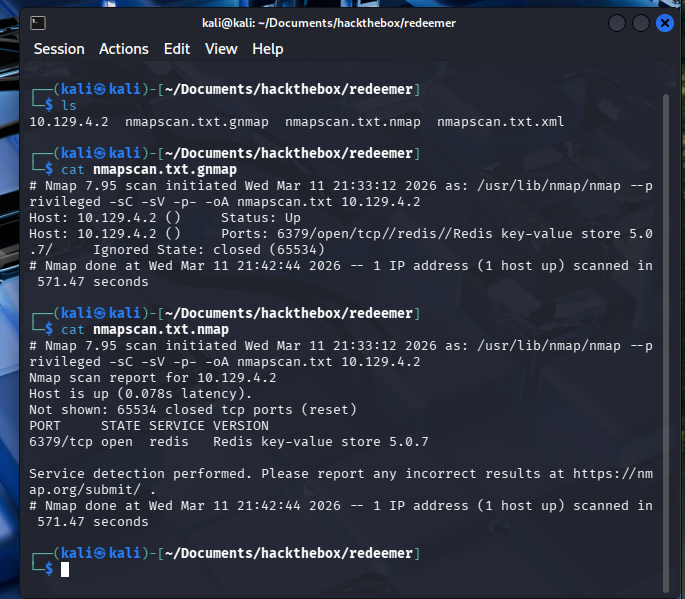Click nmapscan.txt.nmap in ls output

353,121
